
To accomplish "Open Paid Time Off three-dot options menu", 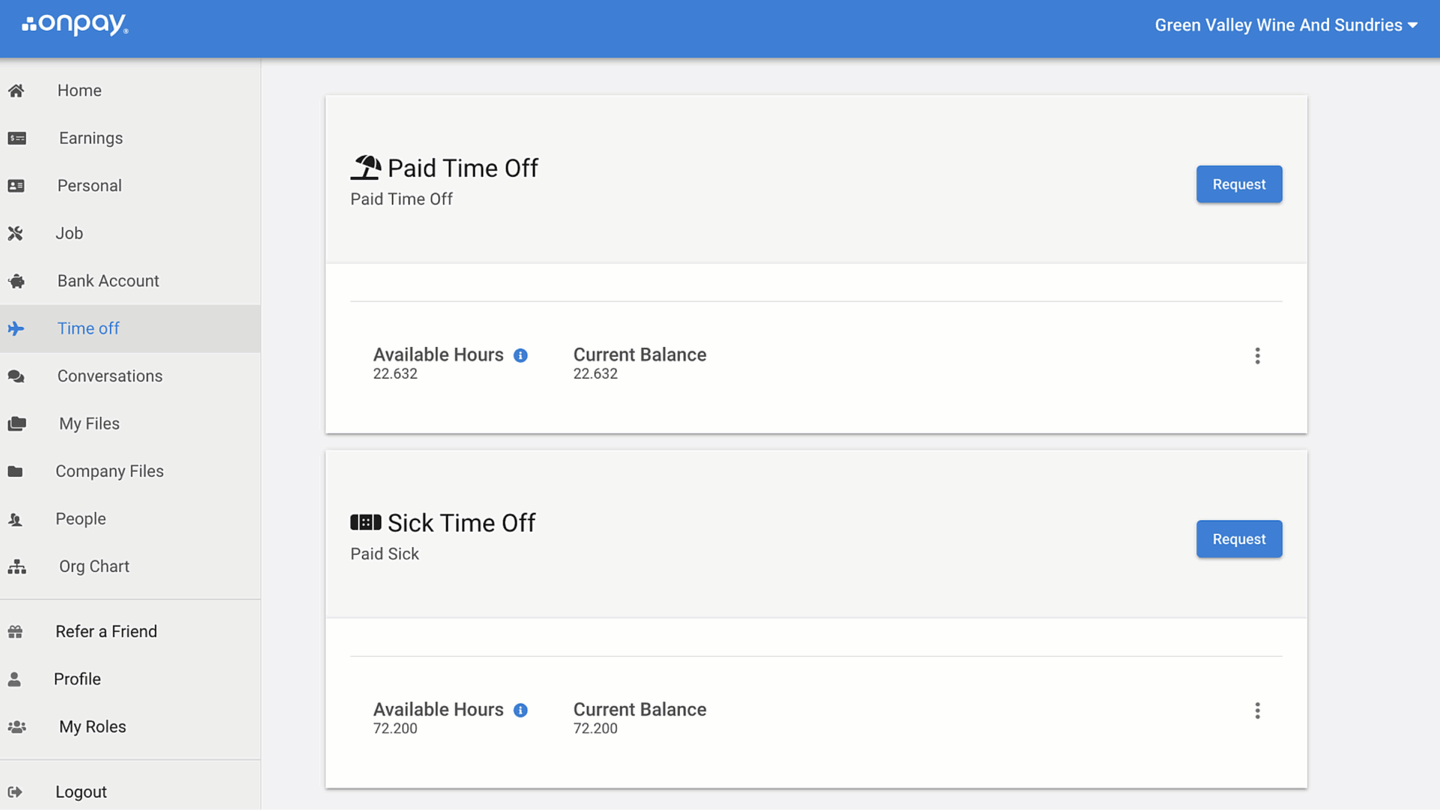I will pyautogui.click(x=1257, y=356).
